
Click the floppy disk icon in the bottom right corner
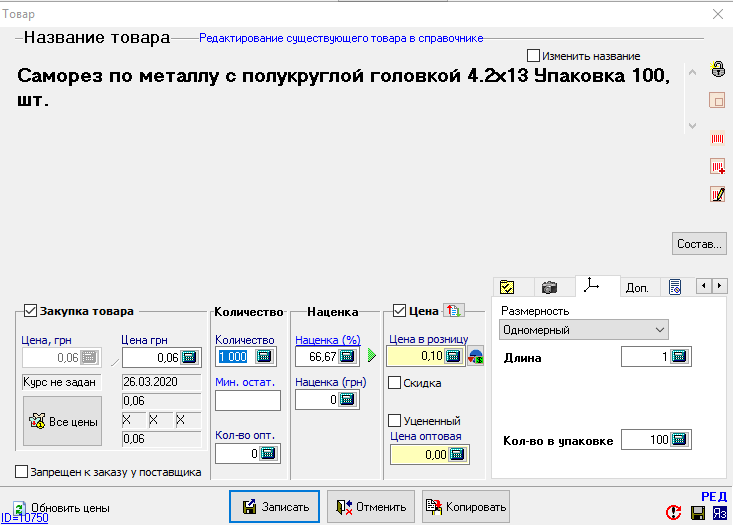pyautogui.click(x=698, y=512)
